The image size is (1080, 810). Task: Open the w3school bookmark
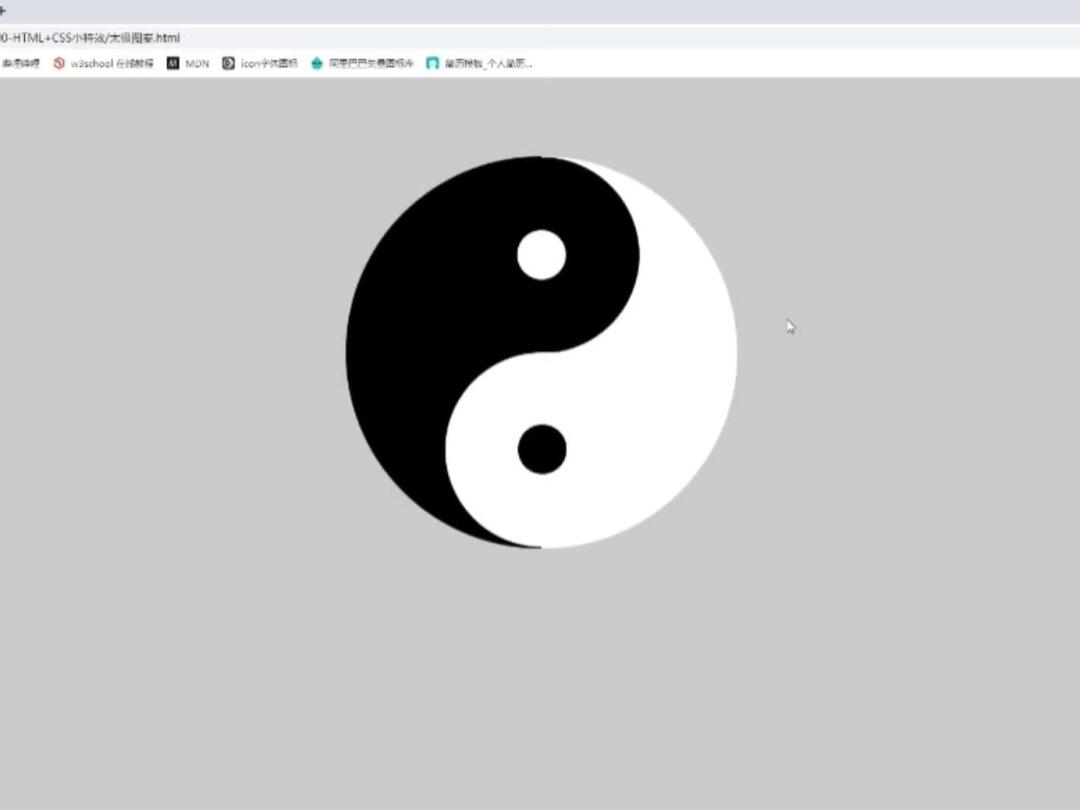(103, 63)
